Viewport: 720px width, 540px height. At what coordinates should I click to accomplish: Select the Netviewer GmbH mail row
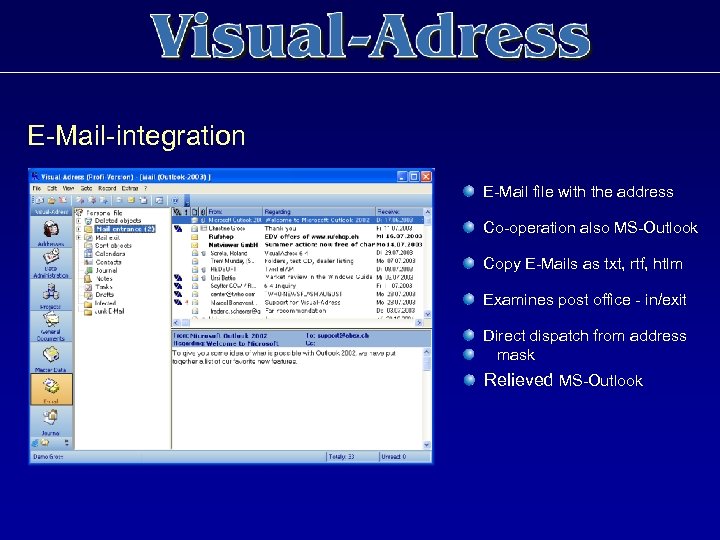pos(298,245)
